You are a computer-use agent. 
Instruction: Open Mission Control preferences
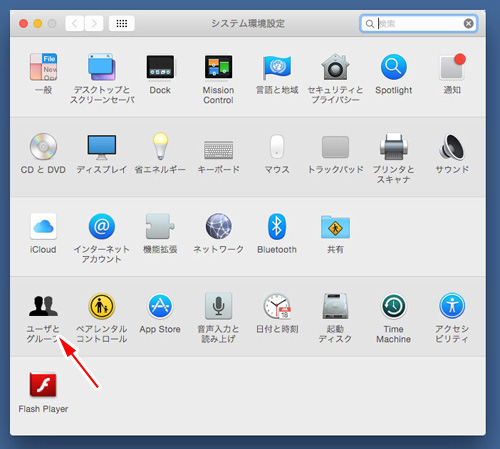point(218,67)
